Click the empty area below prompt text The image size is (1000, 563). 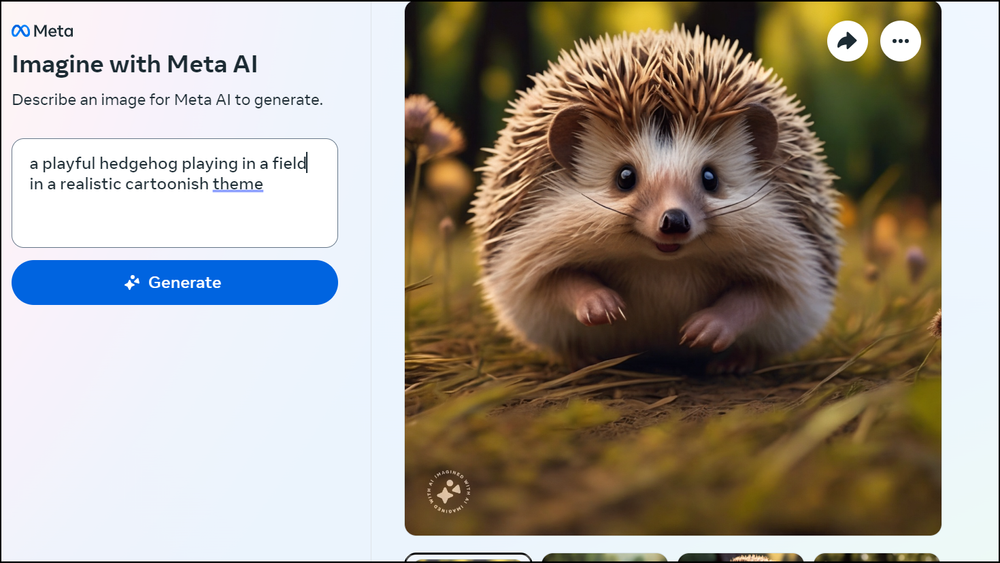coord(175,220)
